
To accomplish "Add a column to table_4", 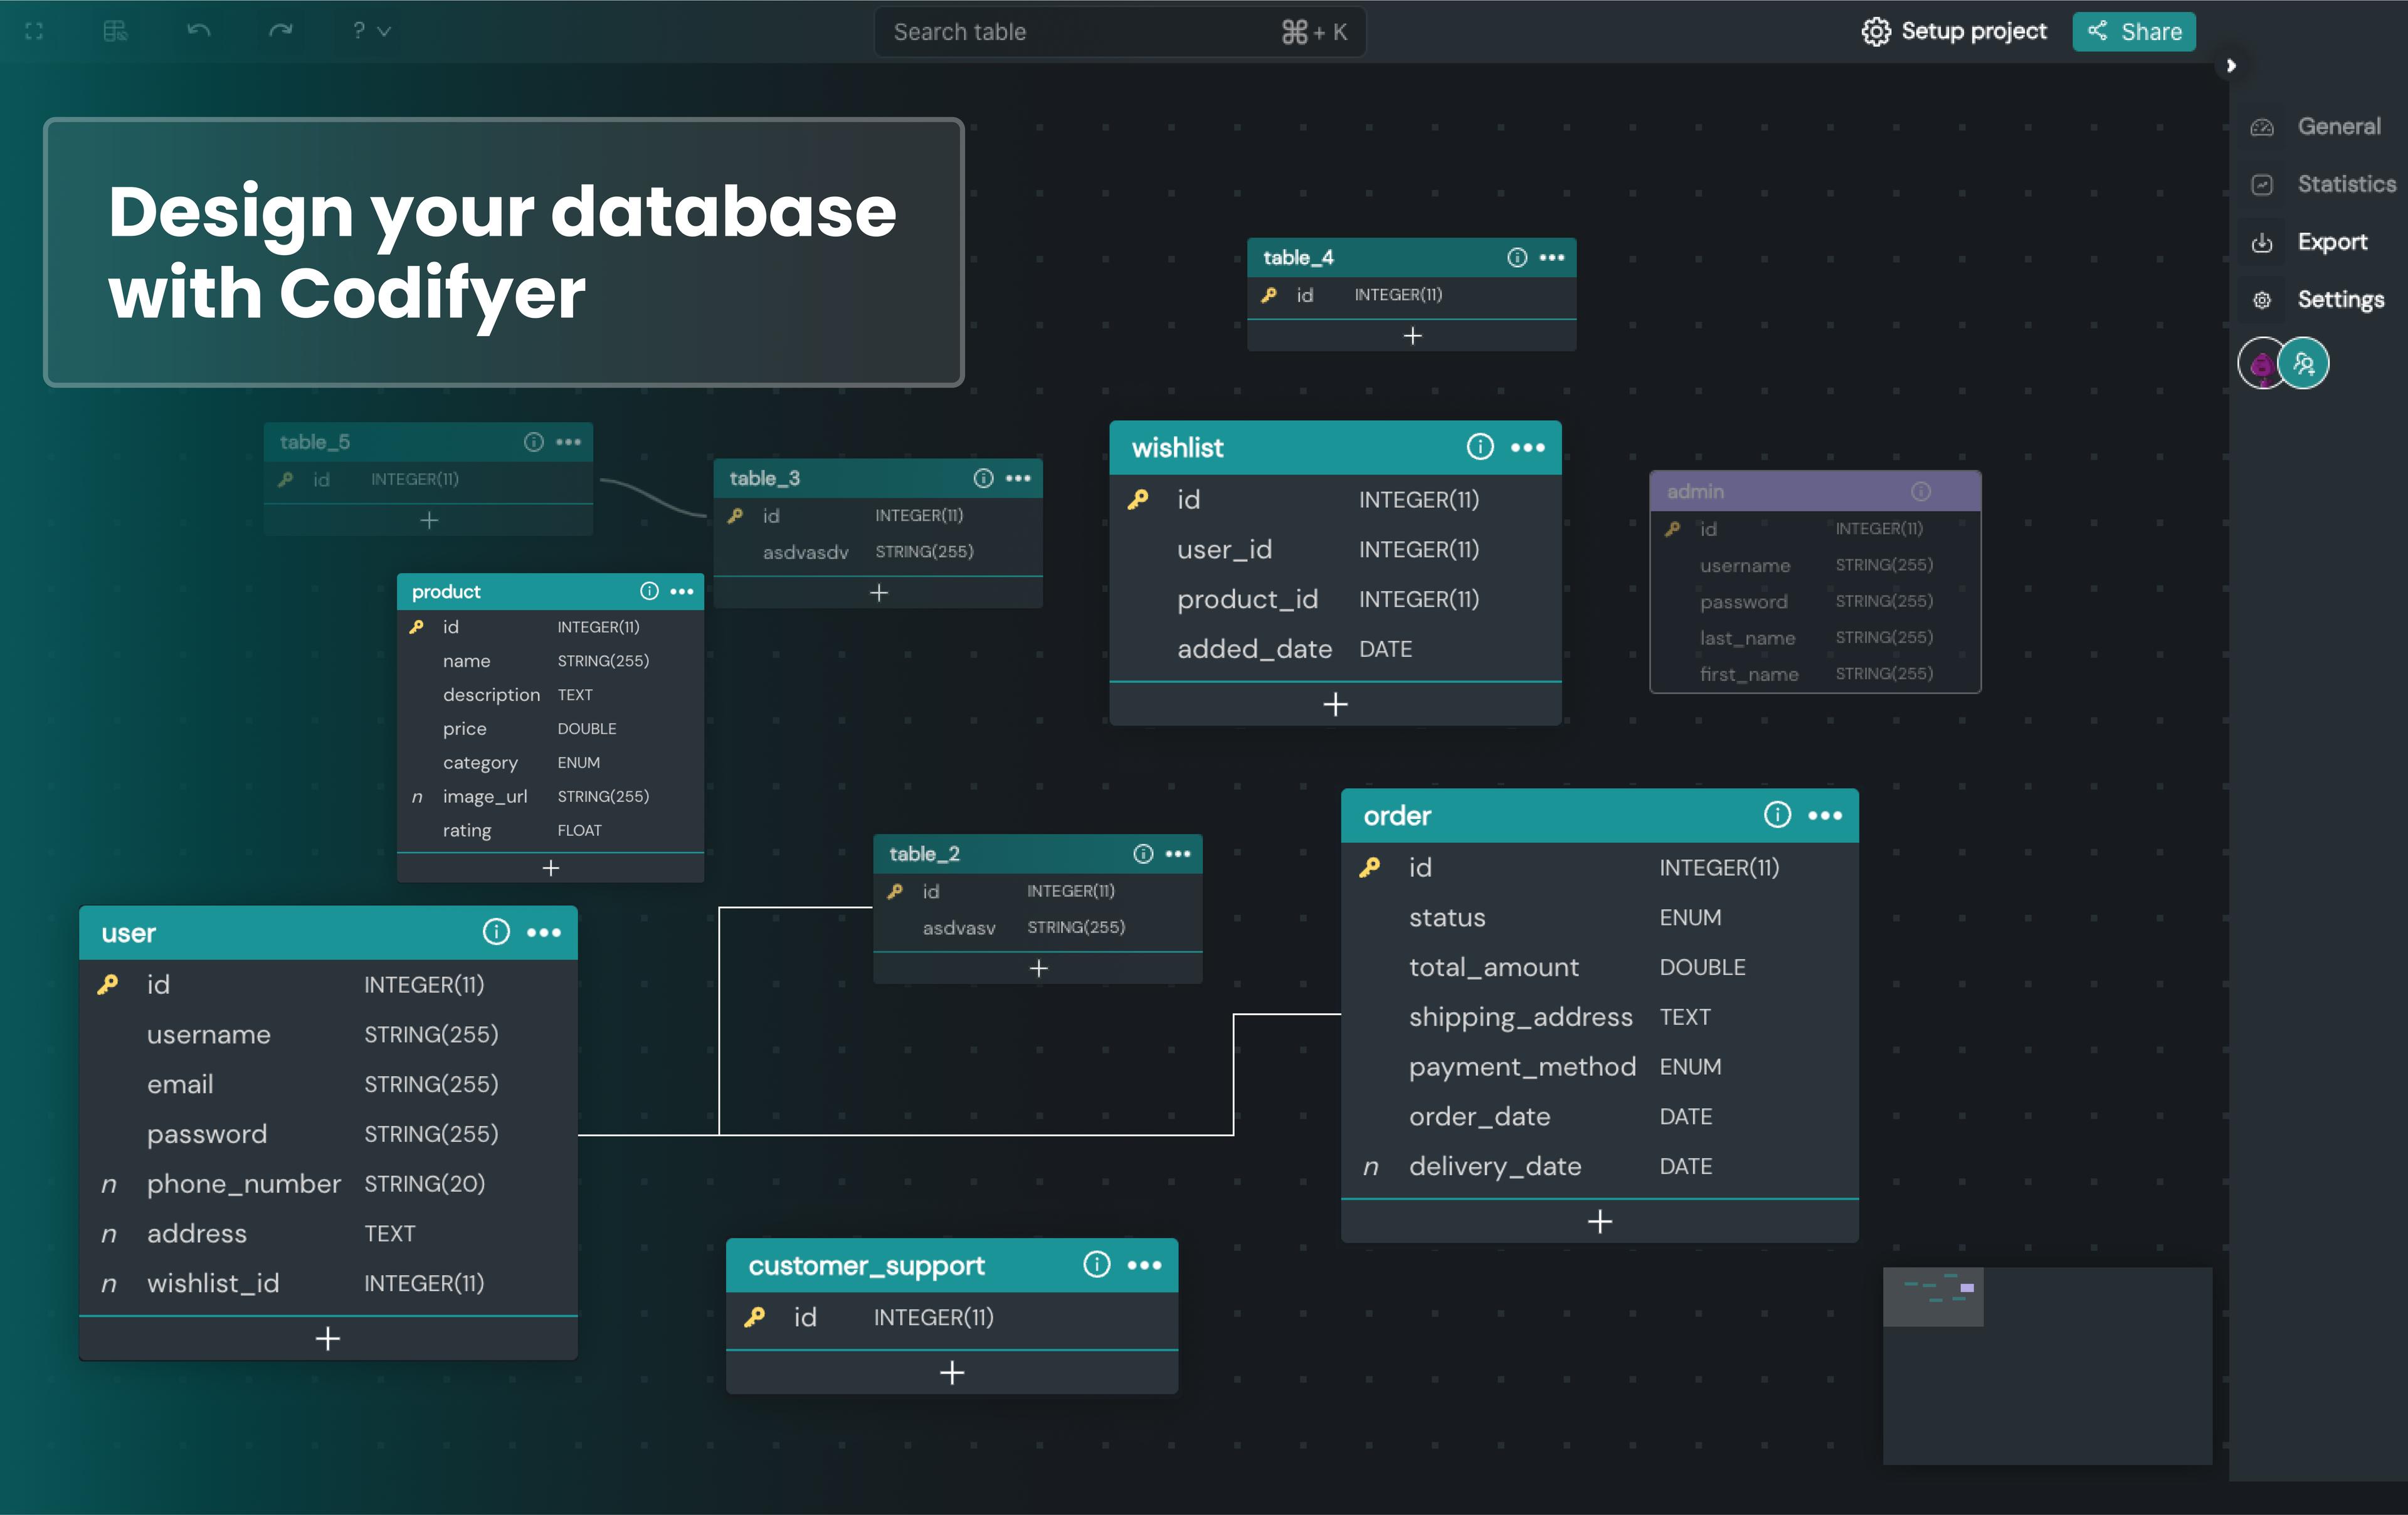I will (1412, 336).
